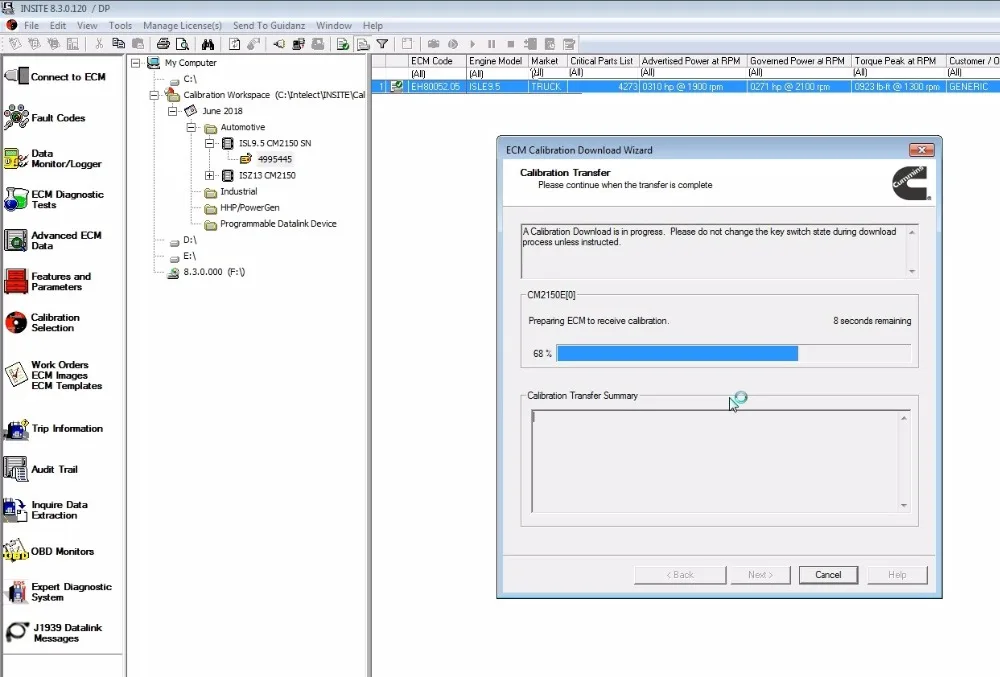Click the Cut scissors toolbar icon
Viewport: 1000px width, 677px height.
[99, 44]
